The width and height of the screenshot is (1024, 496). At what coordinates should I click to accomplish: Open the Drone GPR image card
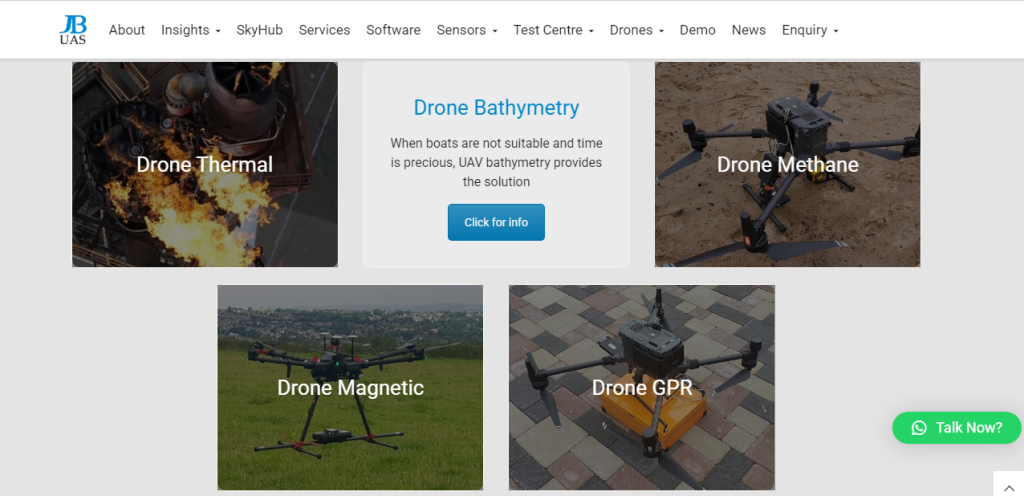coord(641,388)
